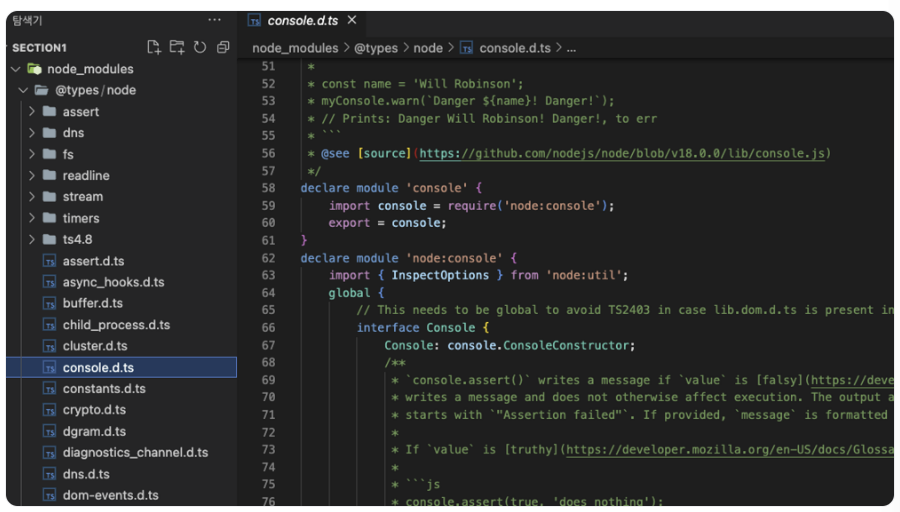Click node_modules in the breadcrumb
The width and height of the screenshot is (900, 512).
(295, 48)
